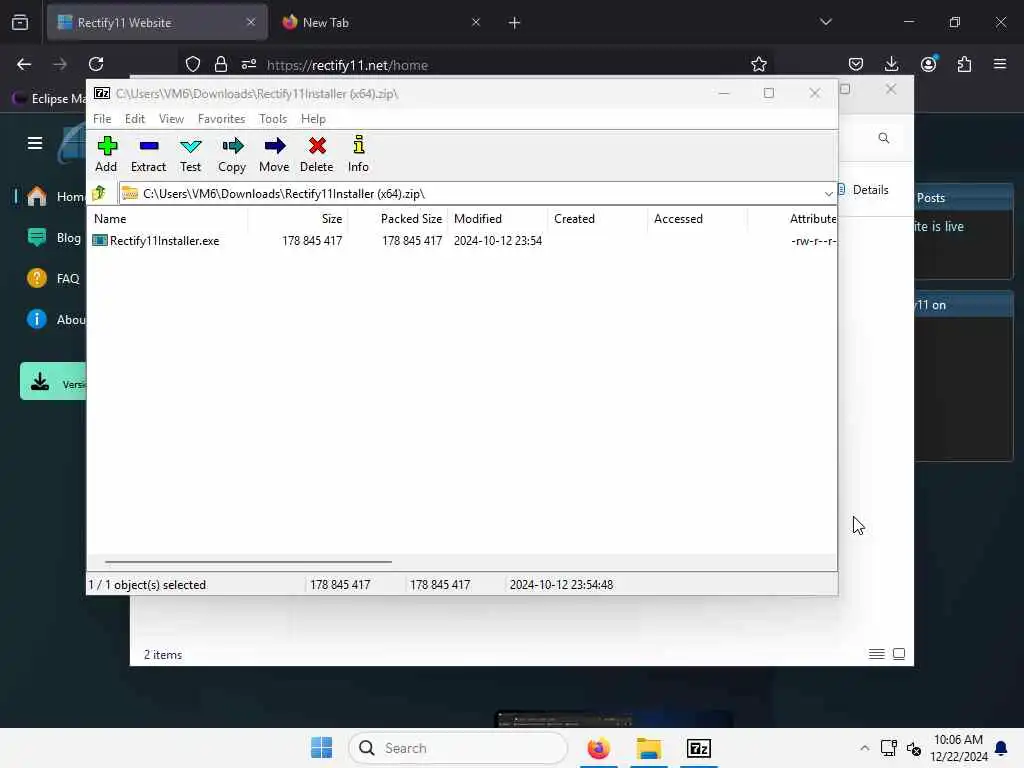Image resolution: width=1024 pixels, height=768 pixels.
Task: Delete selection using the red X icon
Action: 317,154
